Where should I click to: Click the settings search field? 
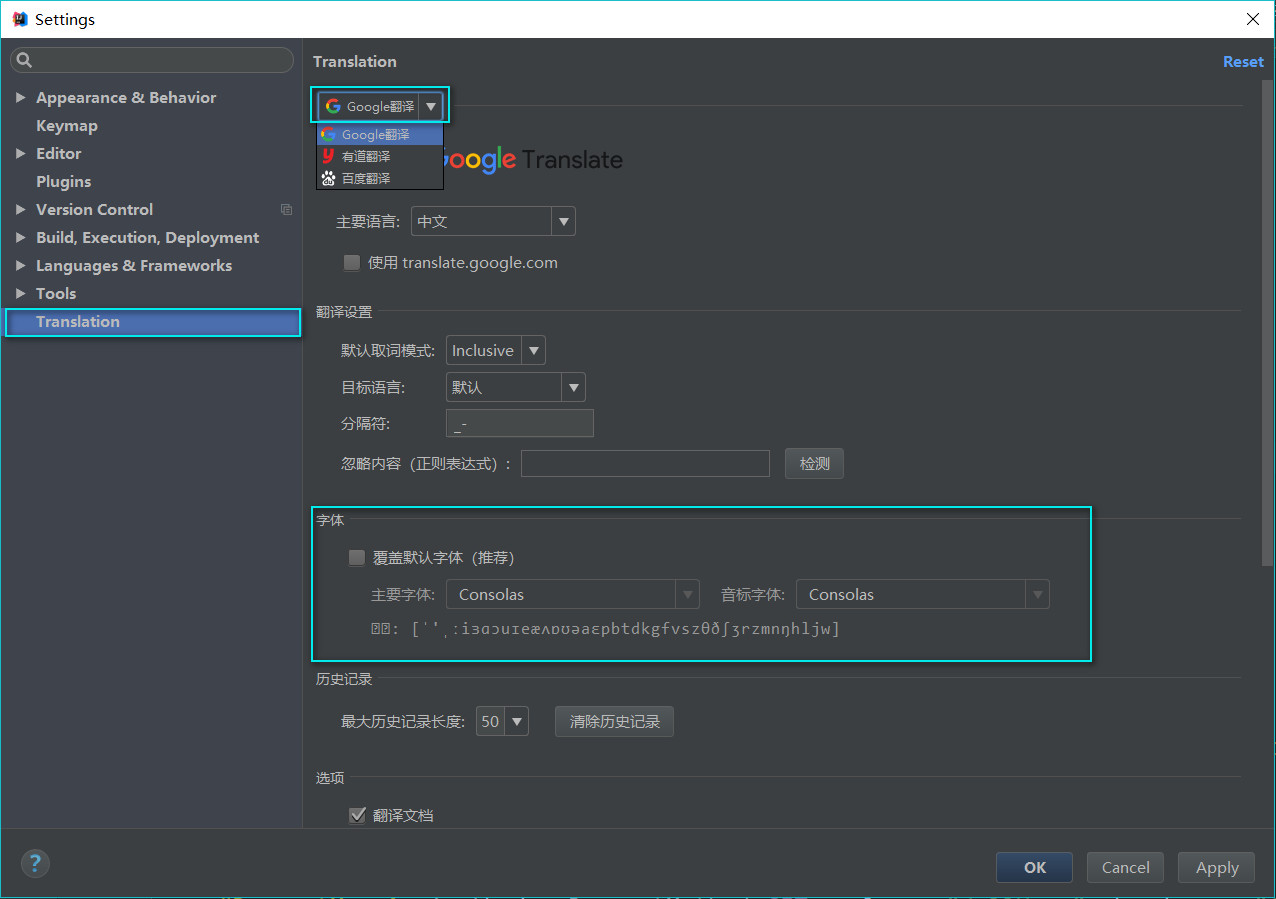click(152, 60)
